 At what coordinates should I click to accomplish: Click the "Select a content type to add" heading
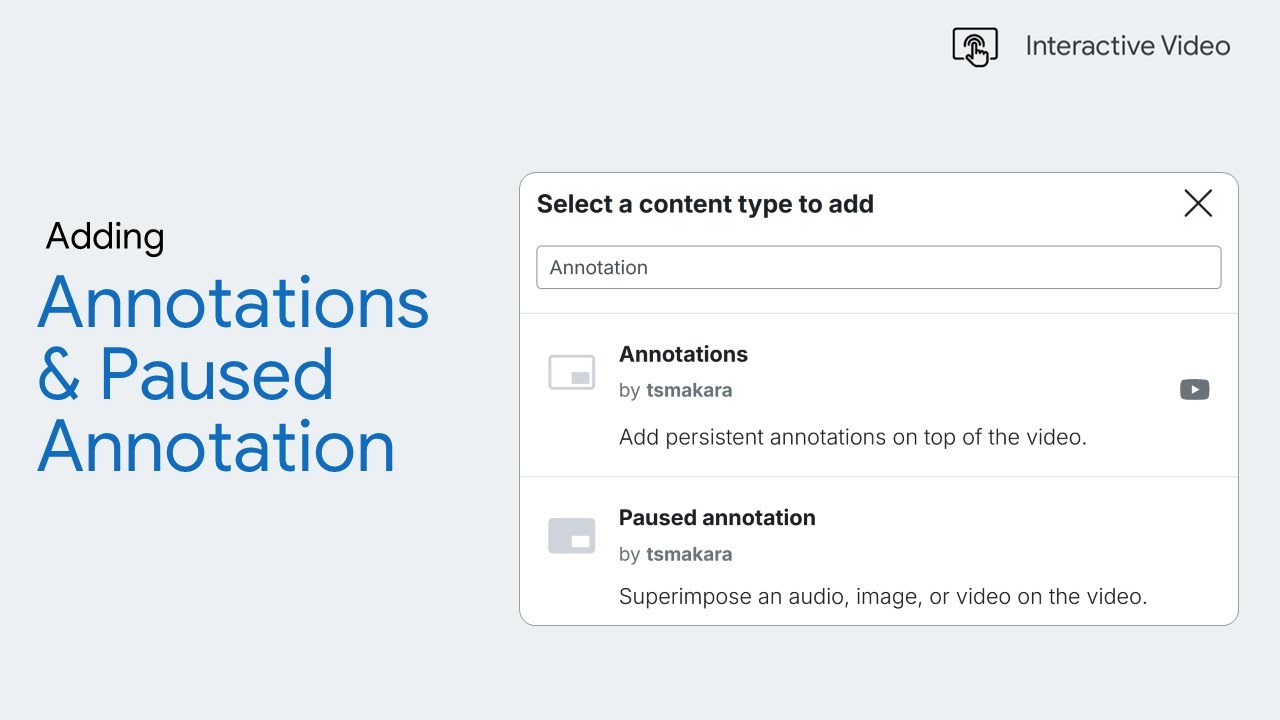click(705, 204)
